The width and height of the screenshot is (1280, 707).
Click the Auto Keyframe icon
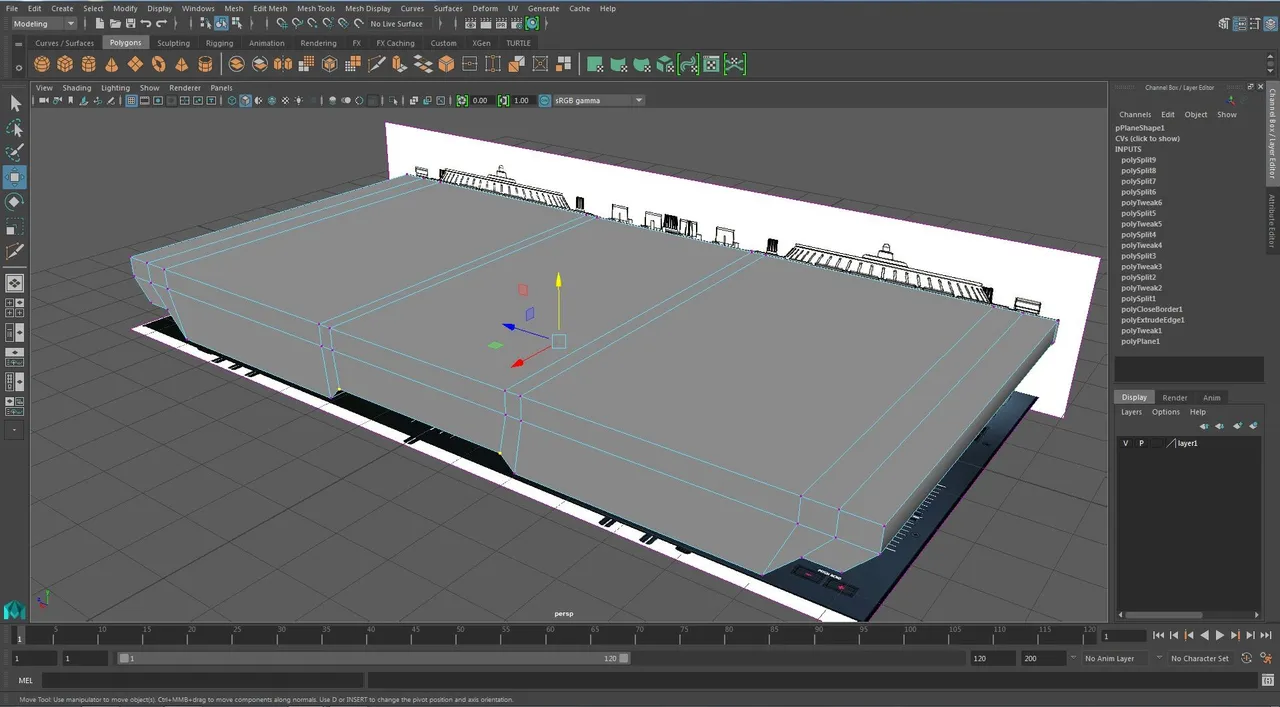[1246, 658]
